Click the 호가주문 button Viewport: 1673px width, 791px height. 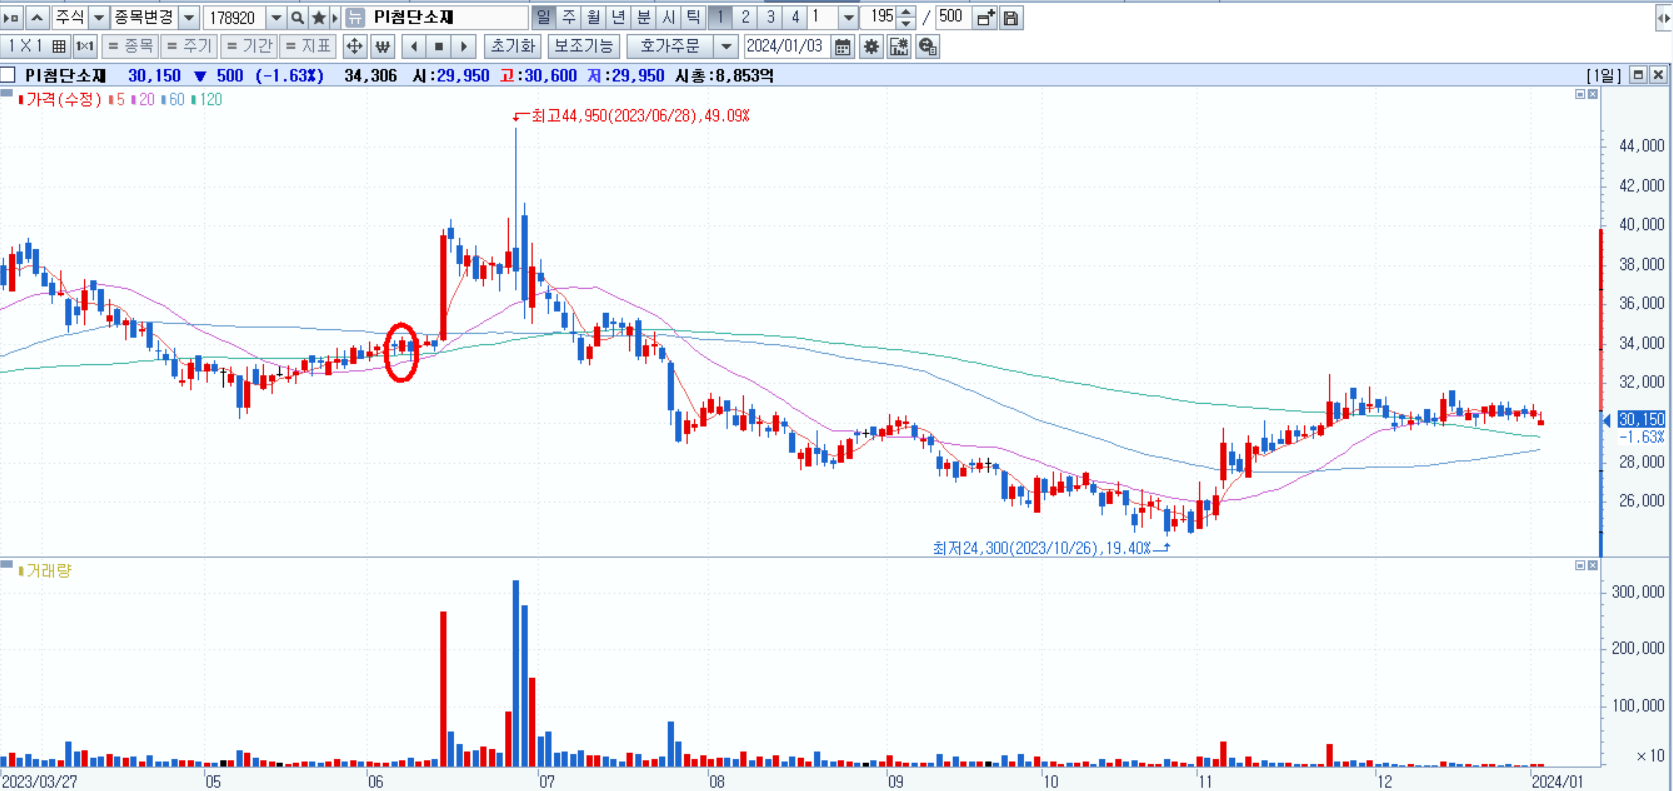click(671, 46)
